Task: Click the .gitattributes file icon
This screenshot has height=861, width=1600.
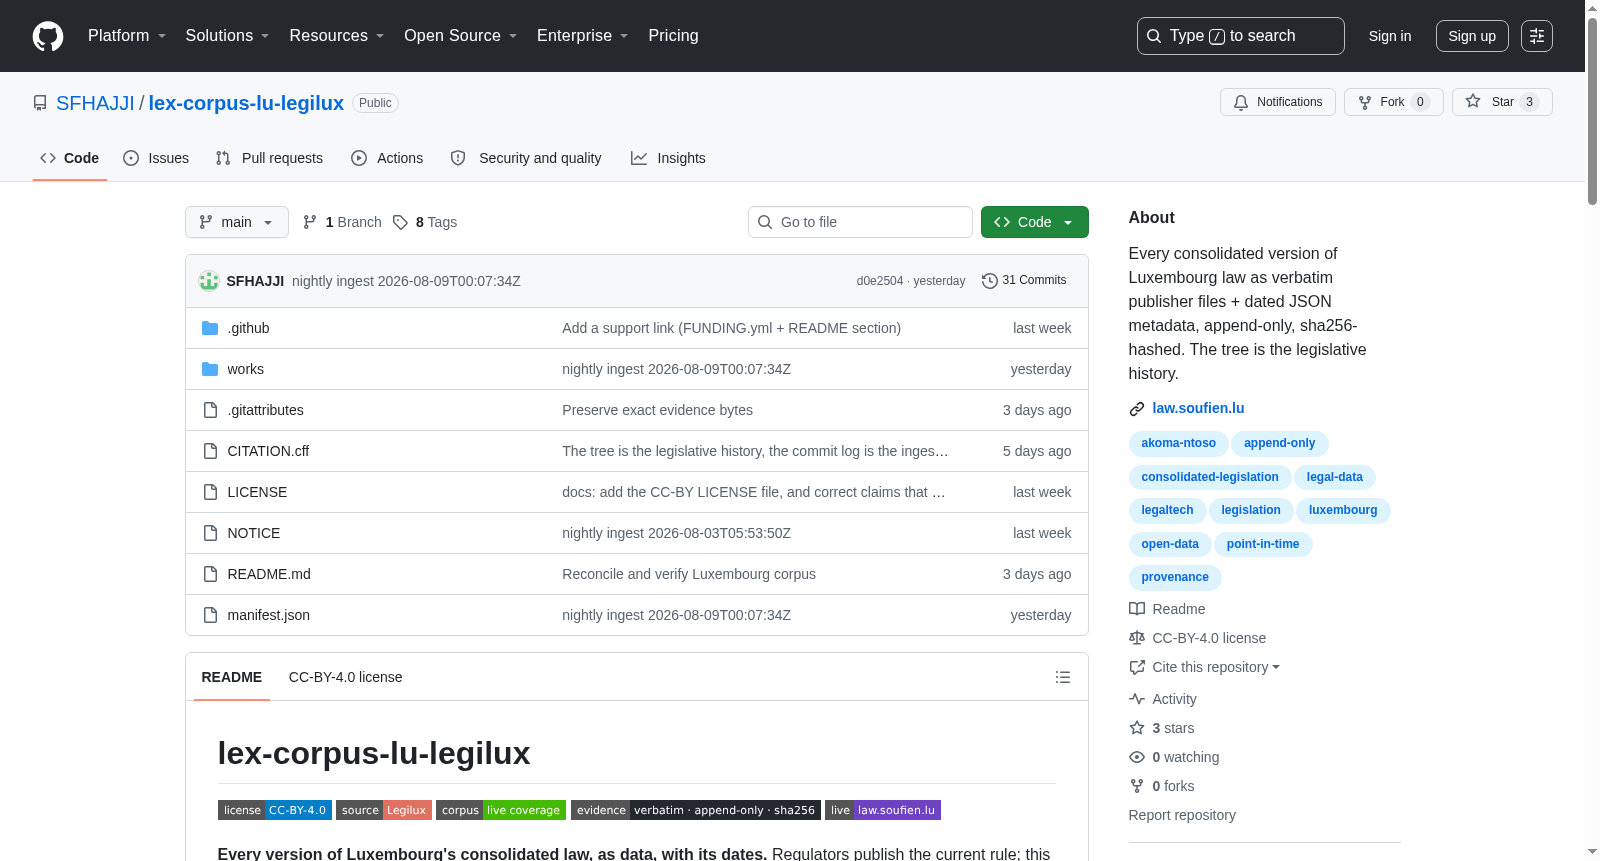Action: [x=210, y=410]
